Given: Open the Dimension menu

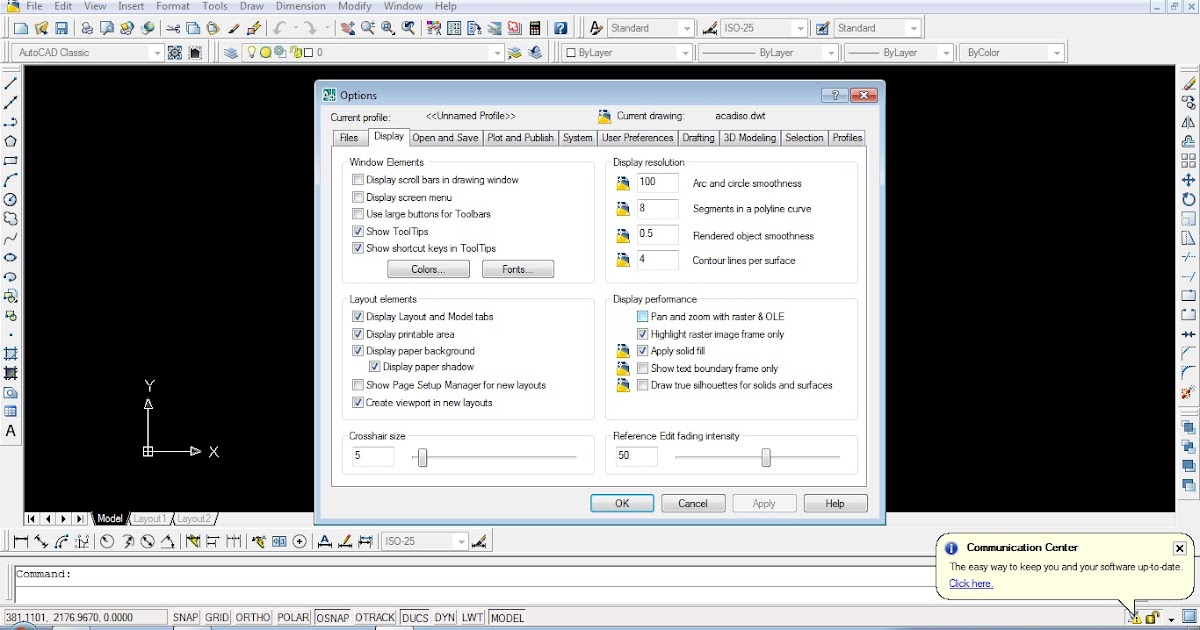Looking at the screenshot, I should pos(300,6).
